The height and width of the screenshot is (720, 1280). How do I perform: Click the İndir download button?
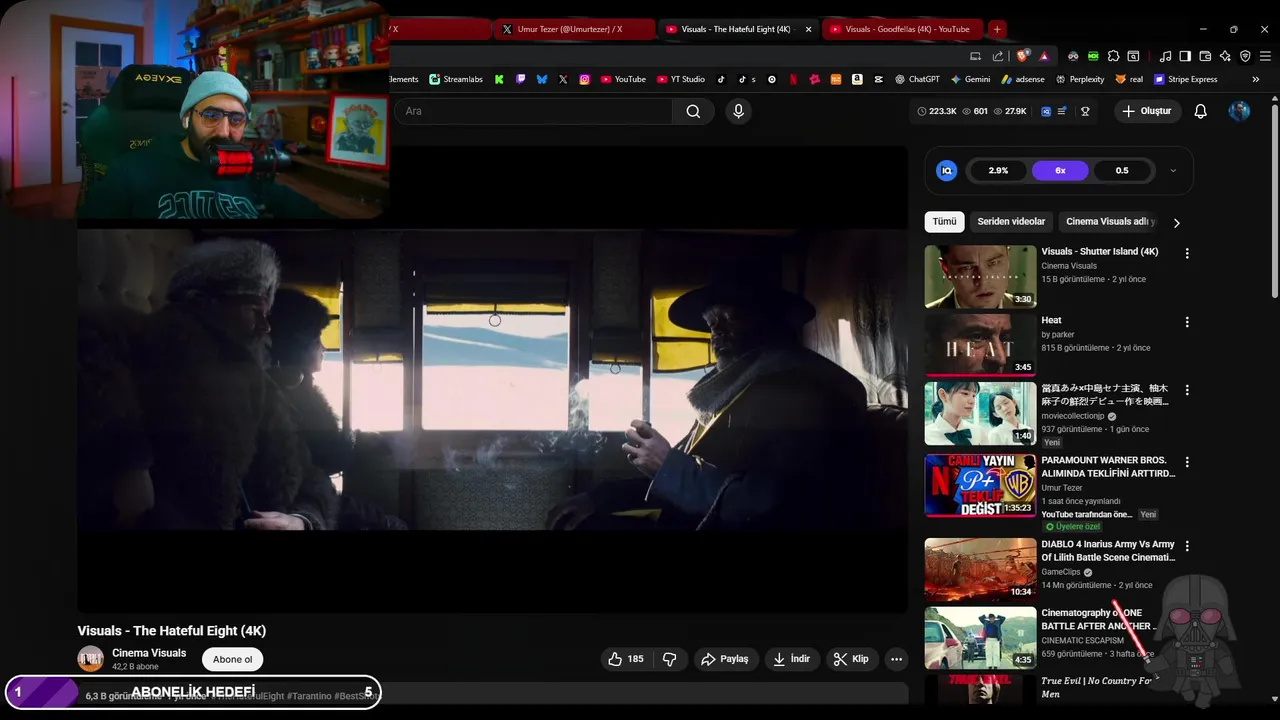(x=792, y=659)
